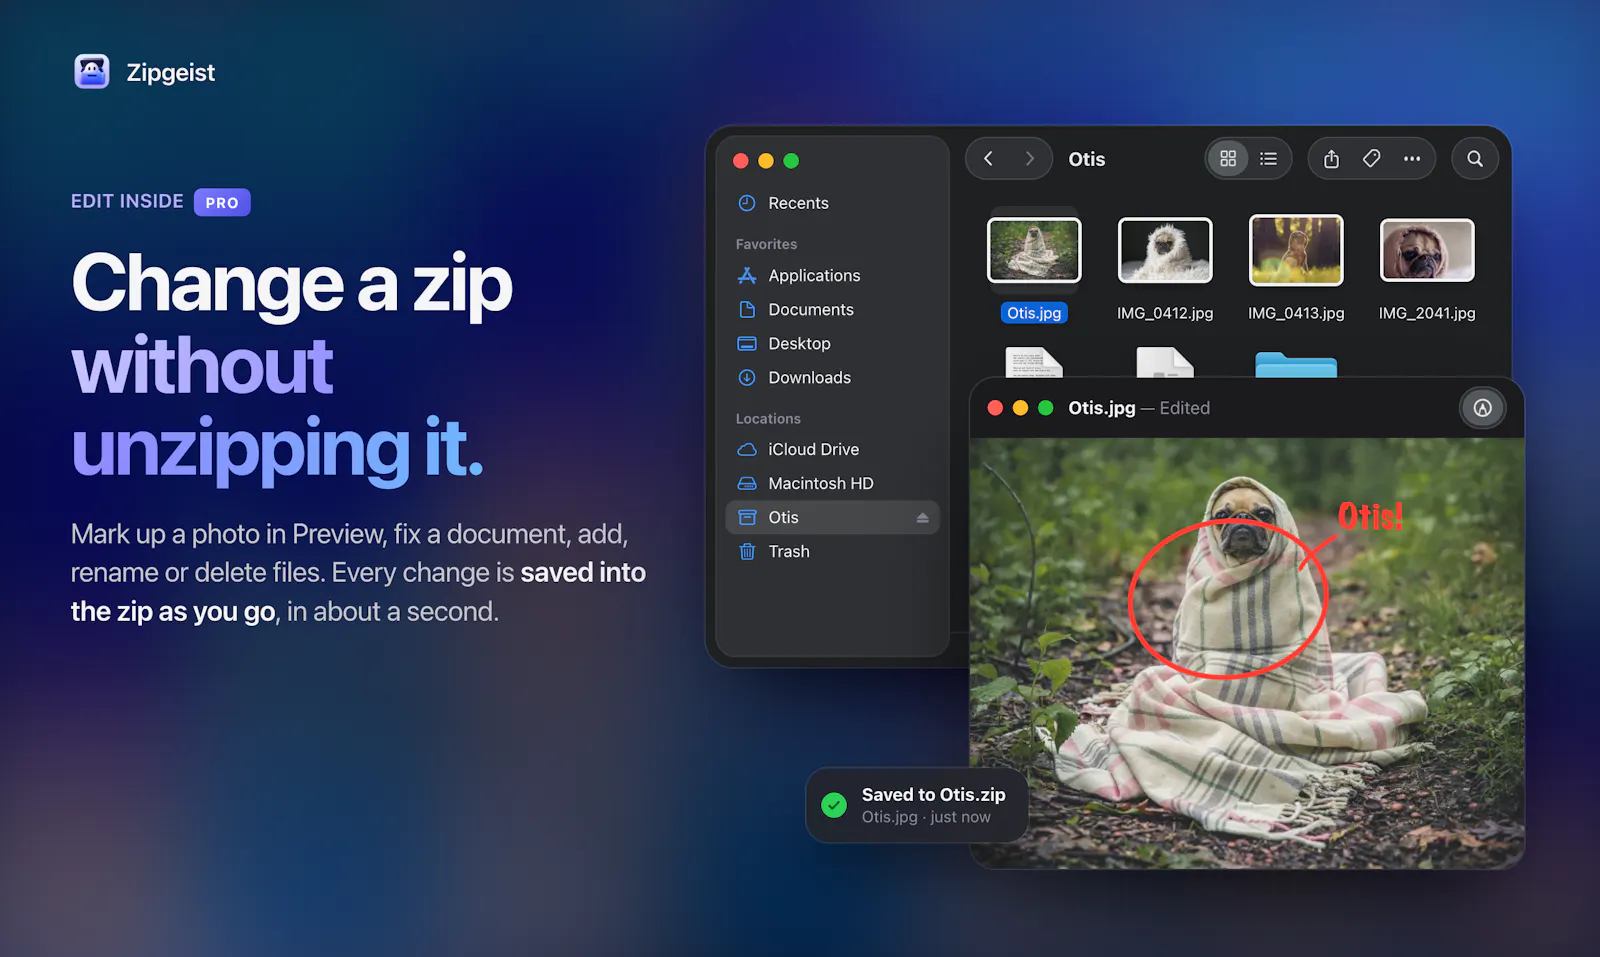Click the Otis.jpg file name label
1600x957 pixels.
pyautogui.click(x=1034, y=313)
